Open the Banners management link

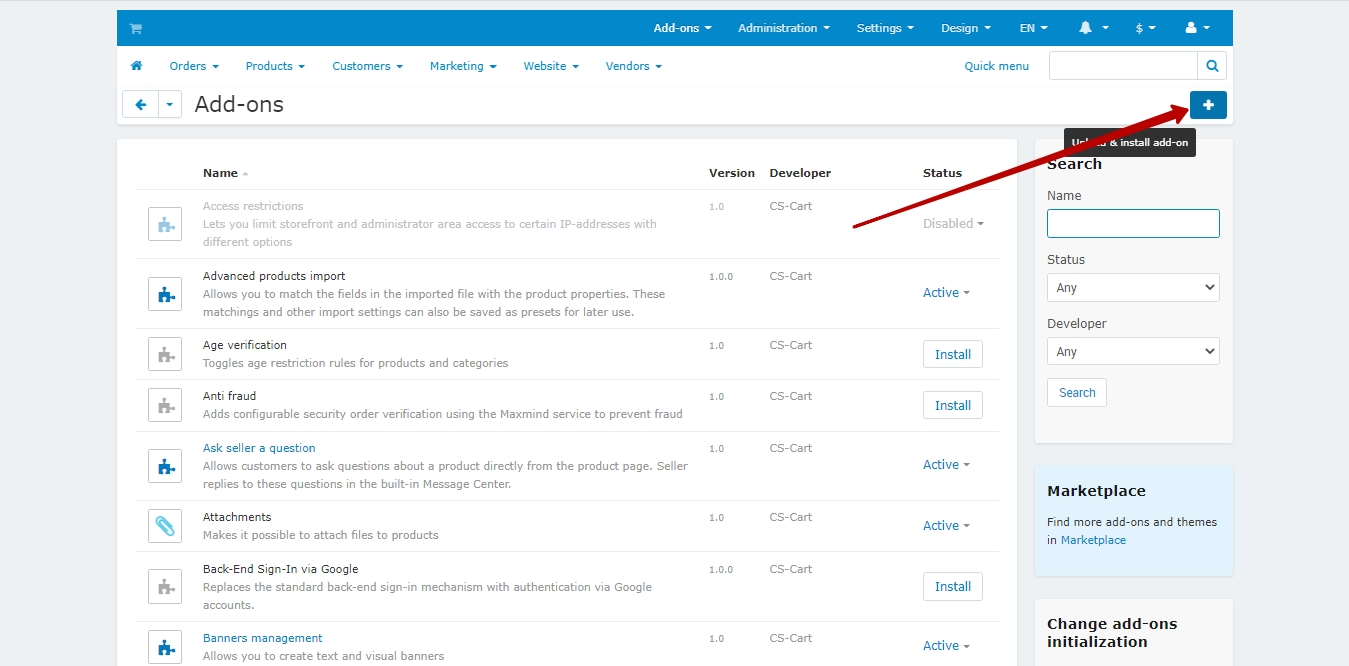click(263, 638)
